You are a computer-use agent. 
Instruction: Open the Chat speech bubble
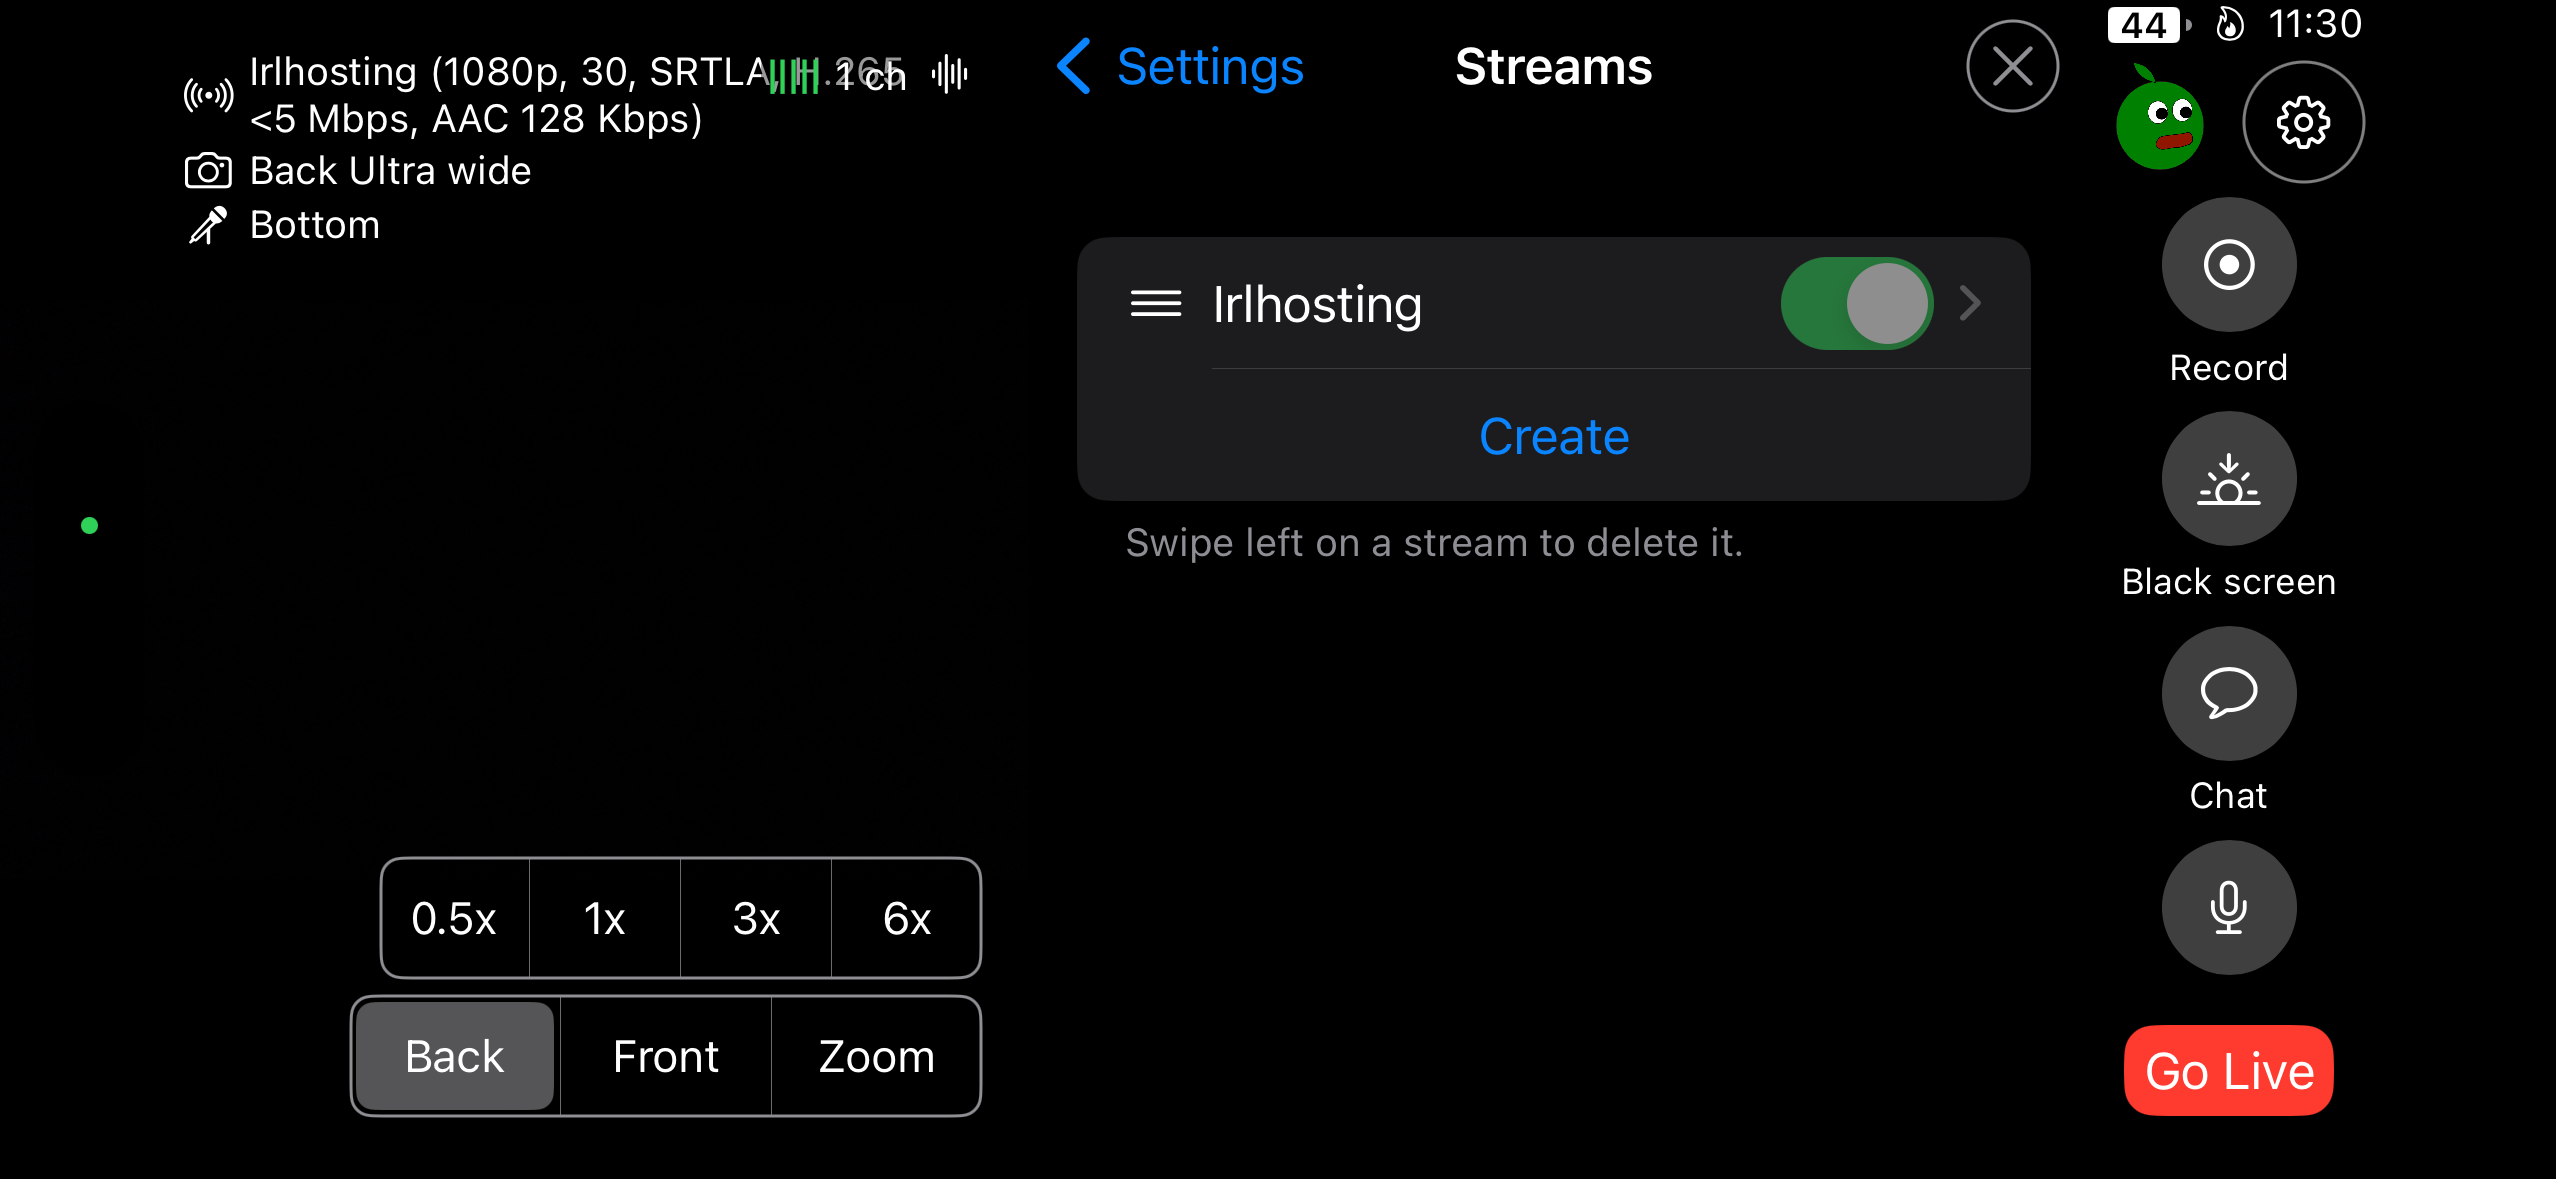point(2228,693)
